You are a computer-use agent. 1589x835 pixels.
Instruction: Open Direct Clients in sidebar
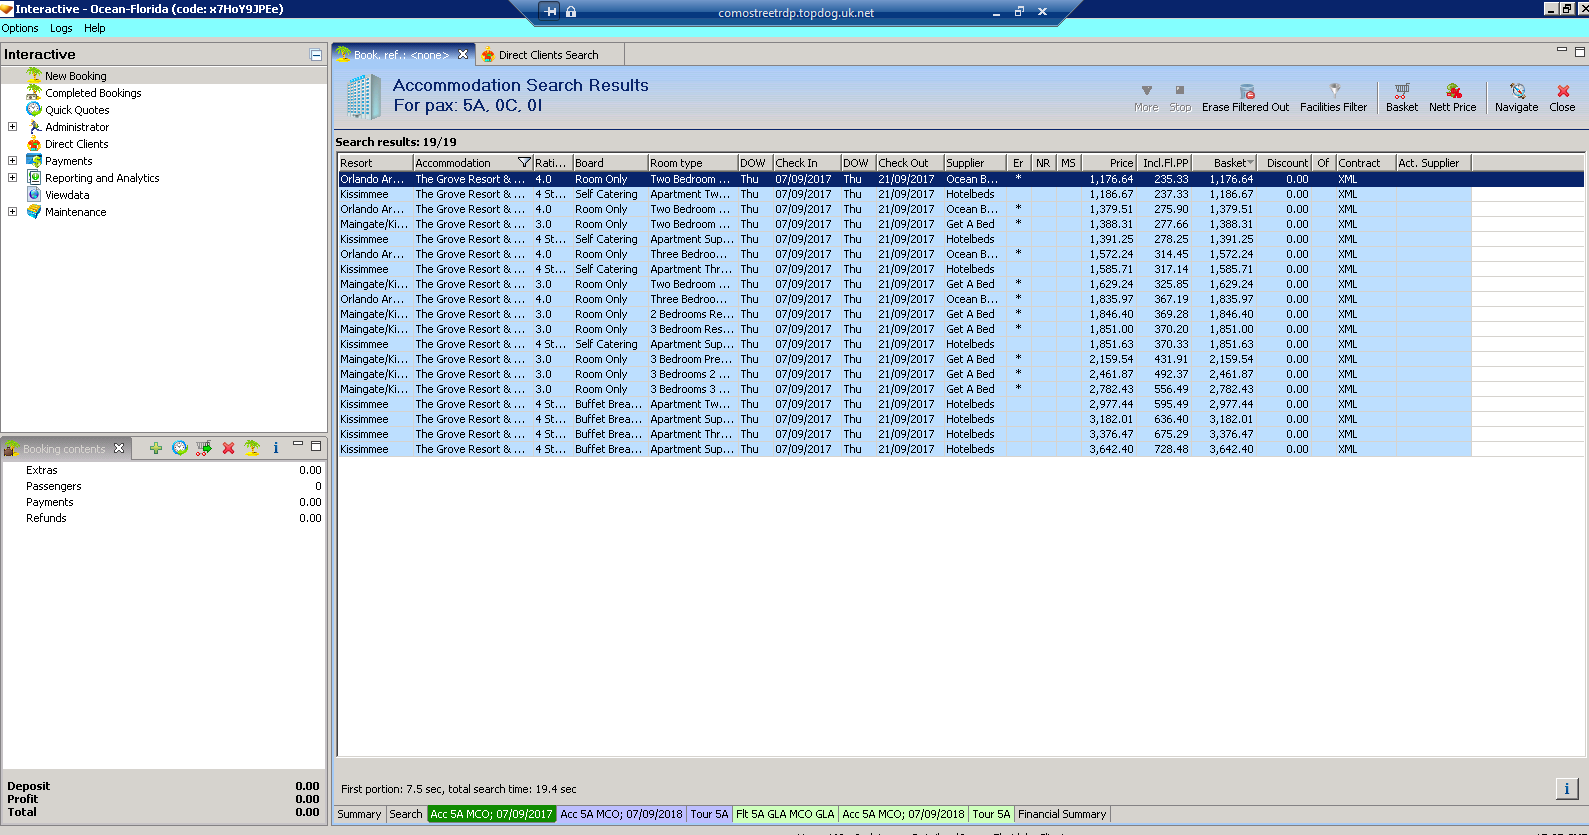pos(76,144)
